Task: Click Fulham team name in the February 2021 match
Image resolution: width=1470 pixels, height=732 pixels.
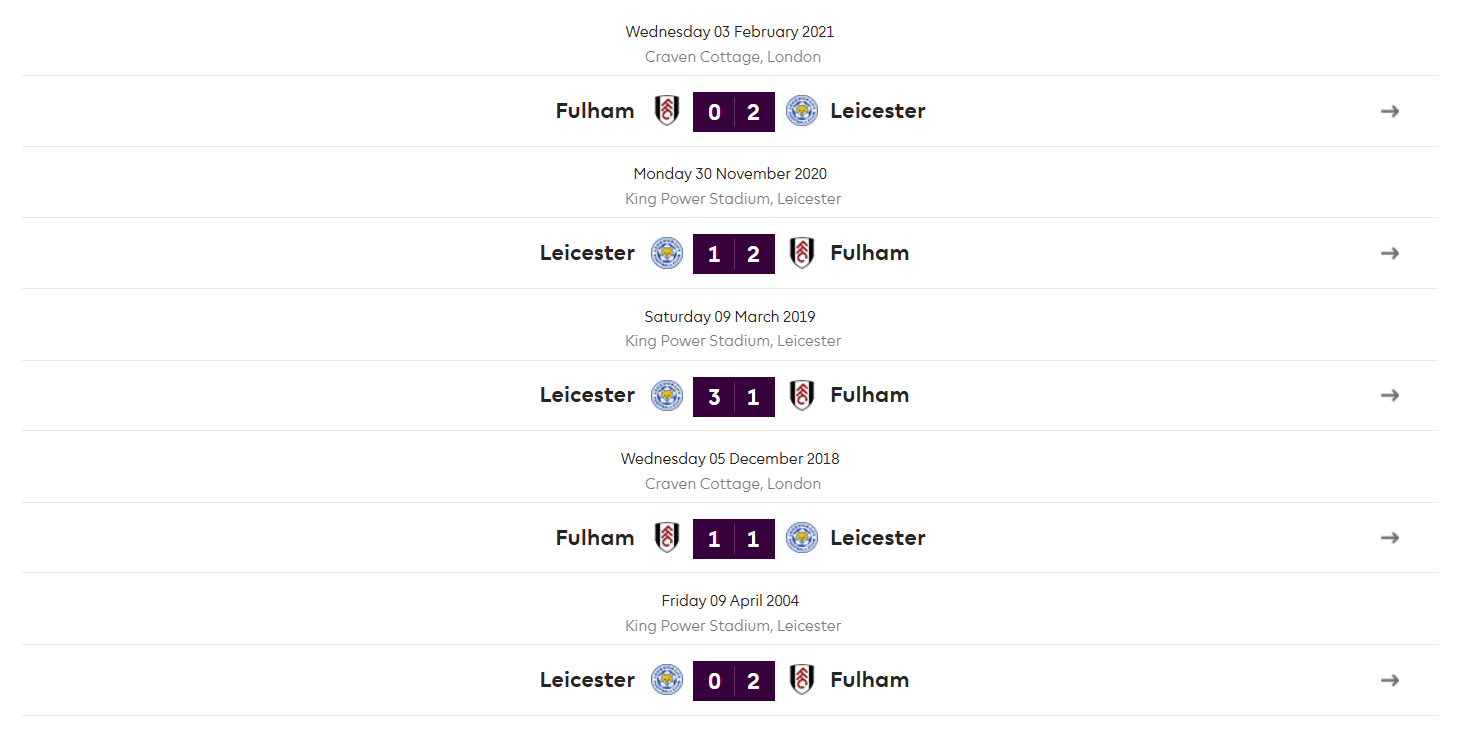Action: pyautogui.click(x=595, y=111)
